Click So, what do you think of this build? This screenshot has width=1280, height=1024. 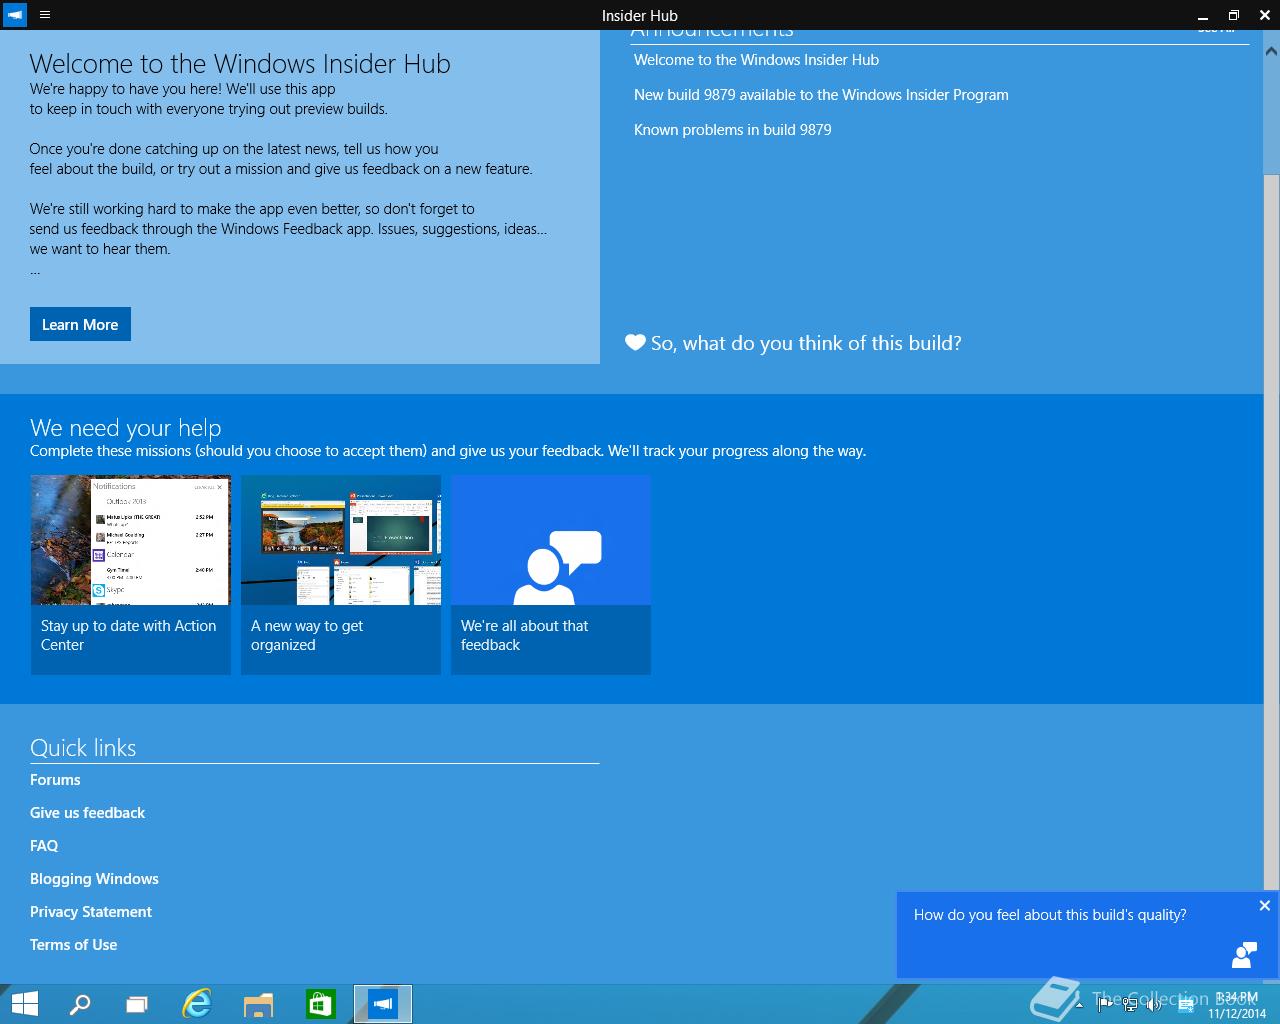tap(806, 343)
